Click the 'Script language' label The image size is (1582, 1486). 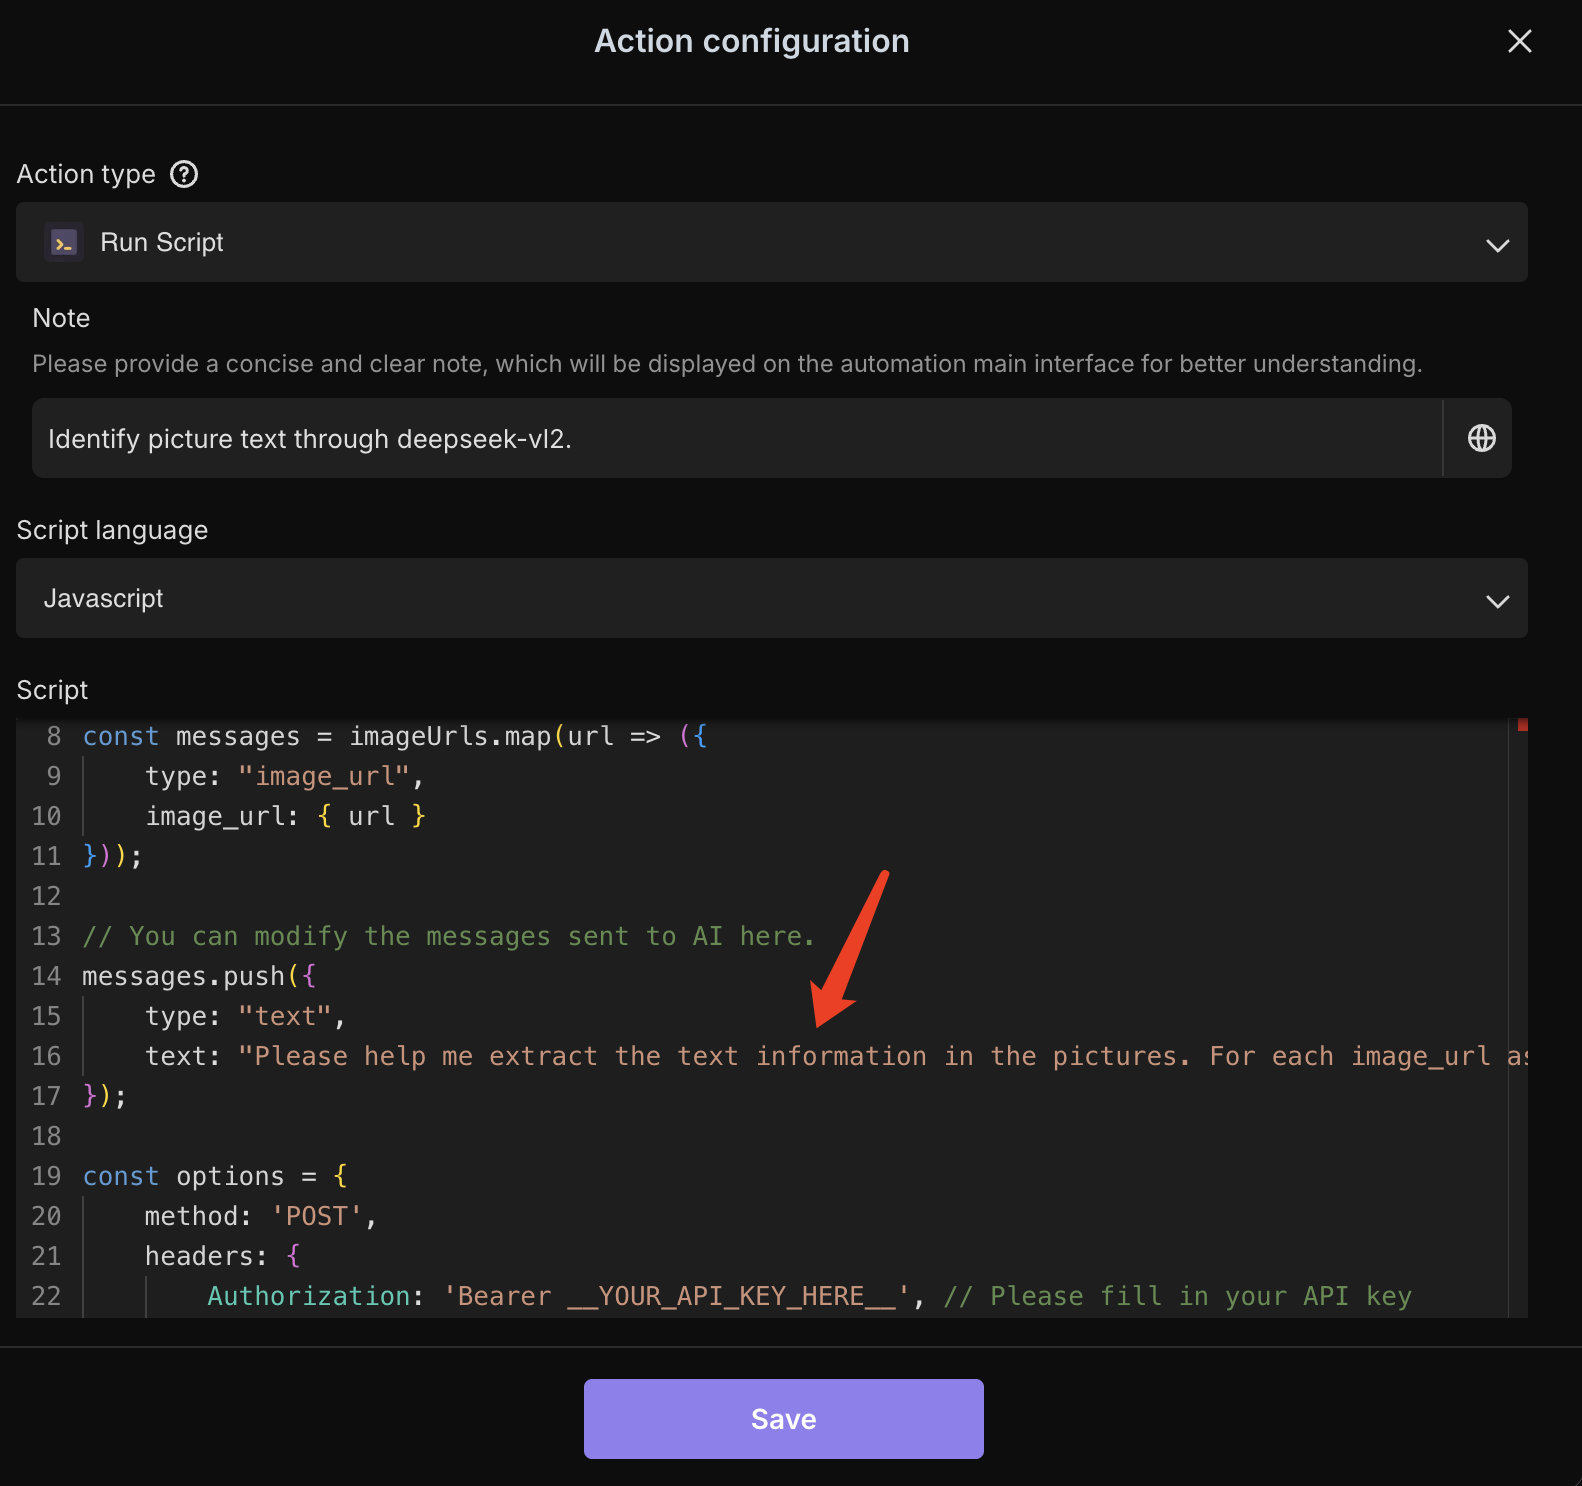[x=112, y=530]
